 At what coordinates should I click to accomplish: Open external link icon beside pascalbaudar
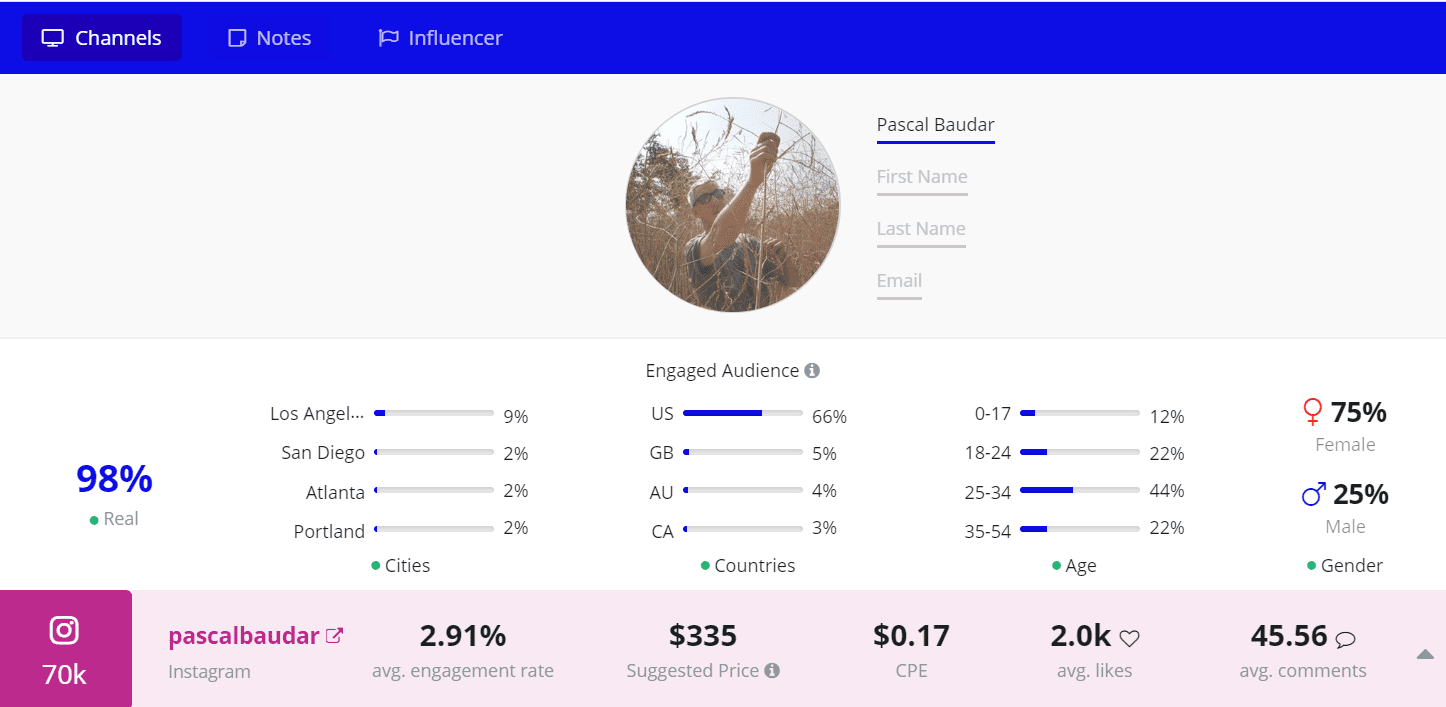tap(335, 635)
